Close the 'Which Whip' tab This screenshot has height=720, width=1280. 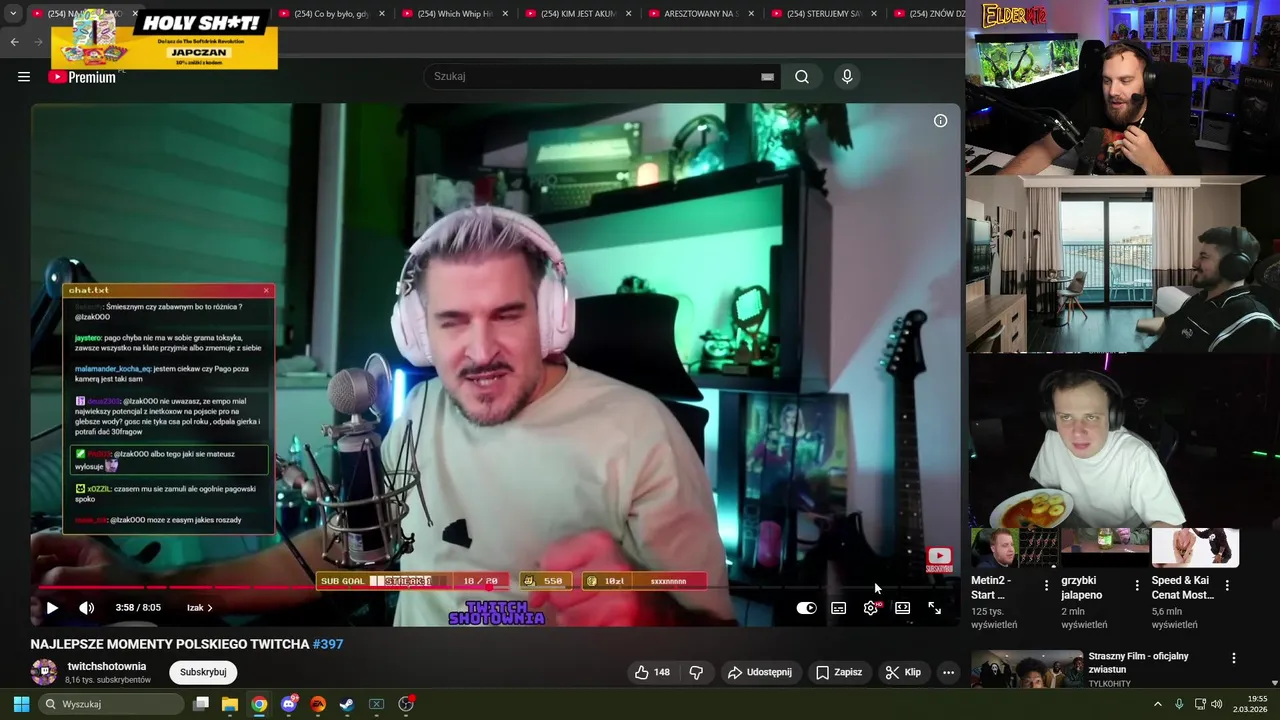[505, 14]
